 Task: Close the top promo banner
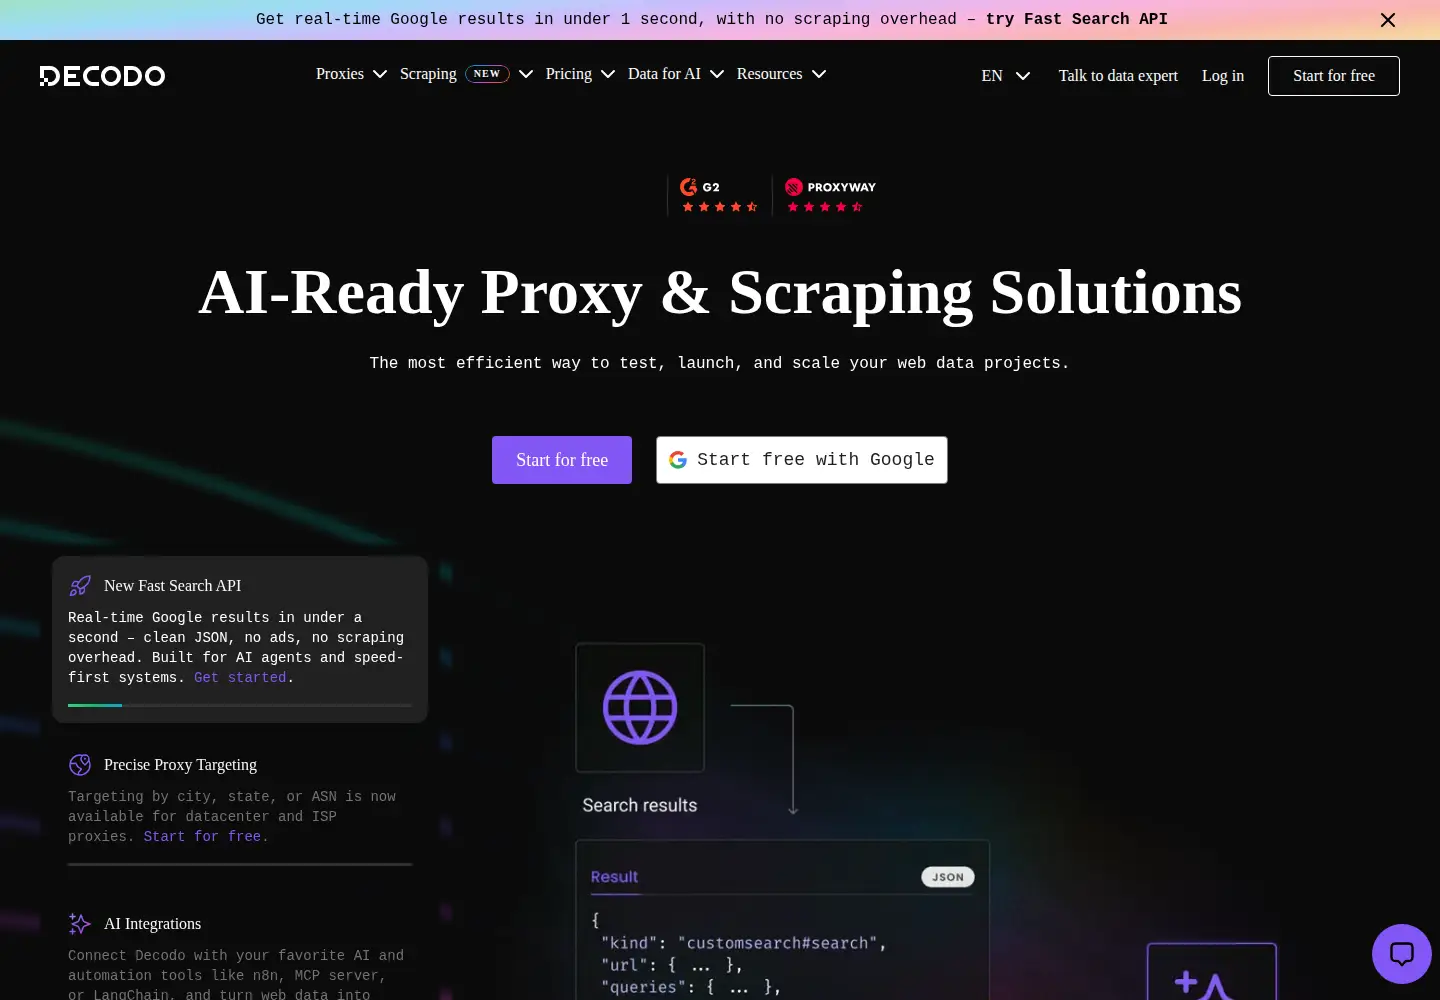coord(1388,20)
